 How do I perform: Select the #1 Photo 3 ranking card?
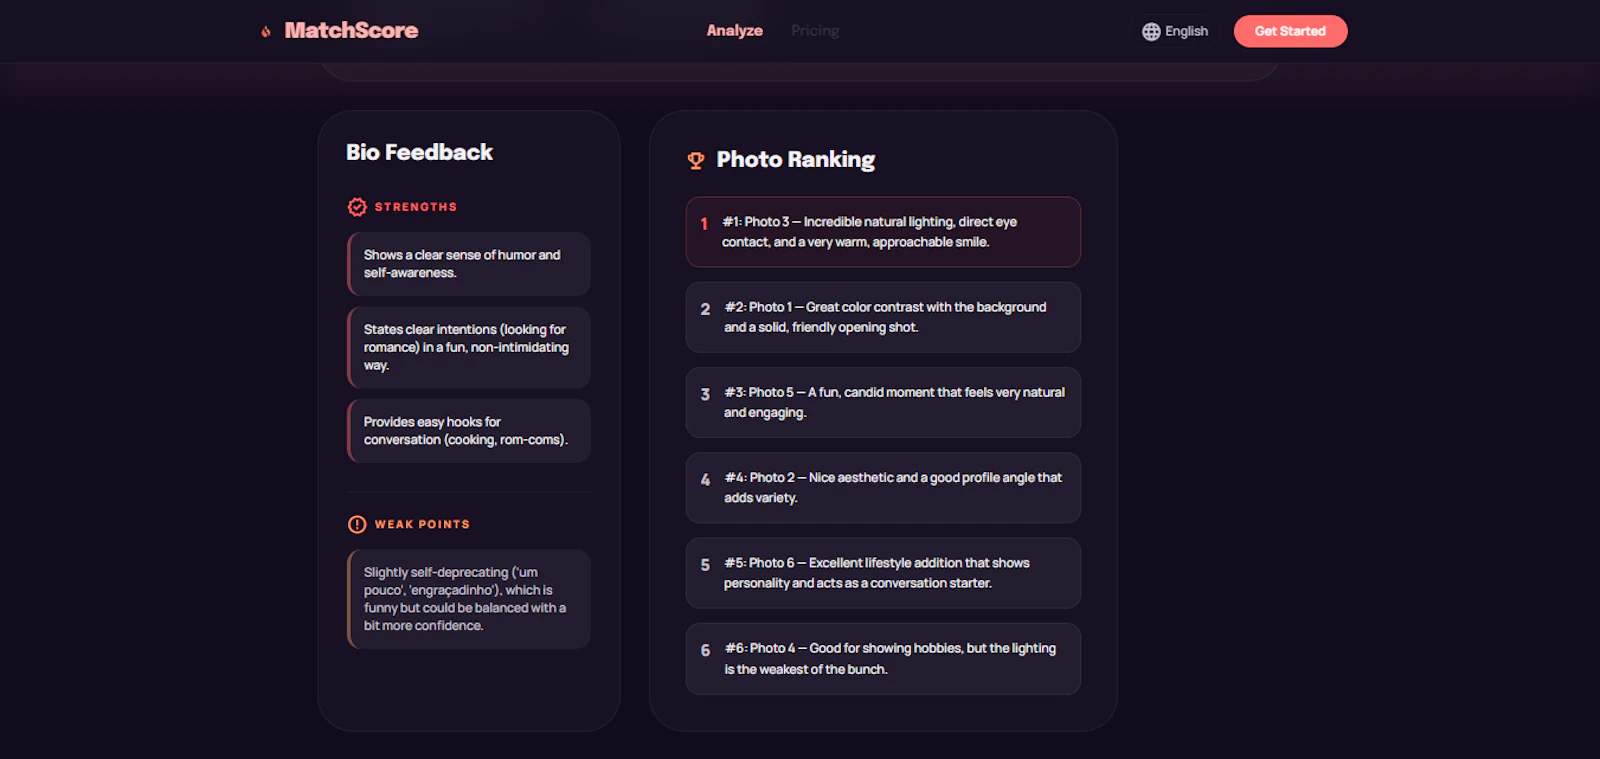click(x=883, y=232)
